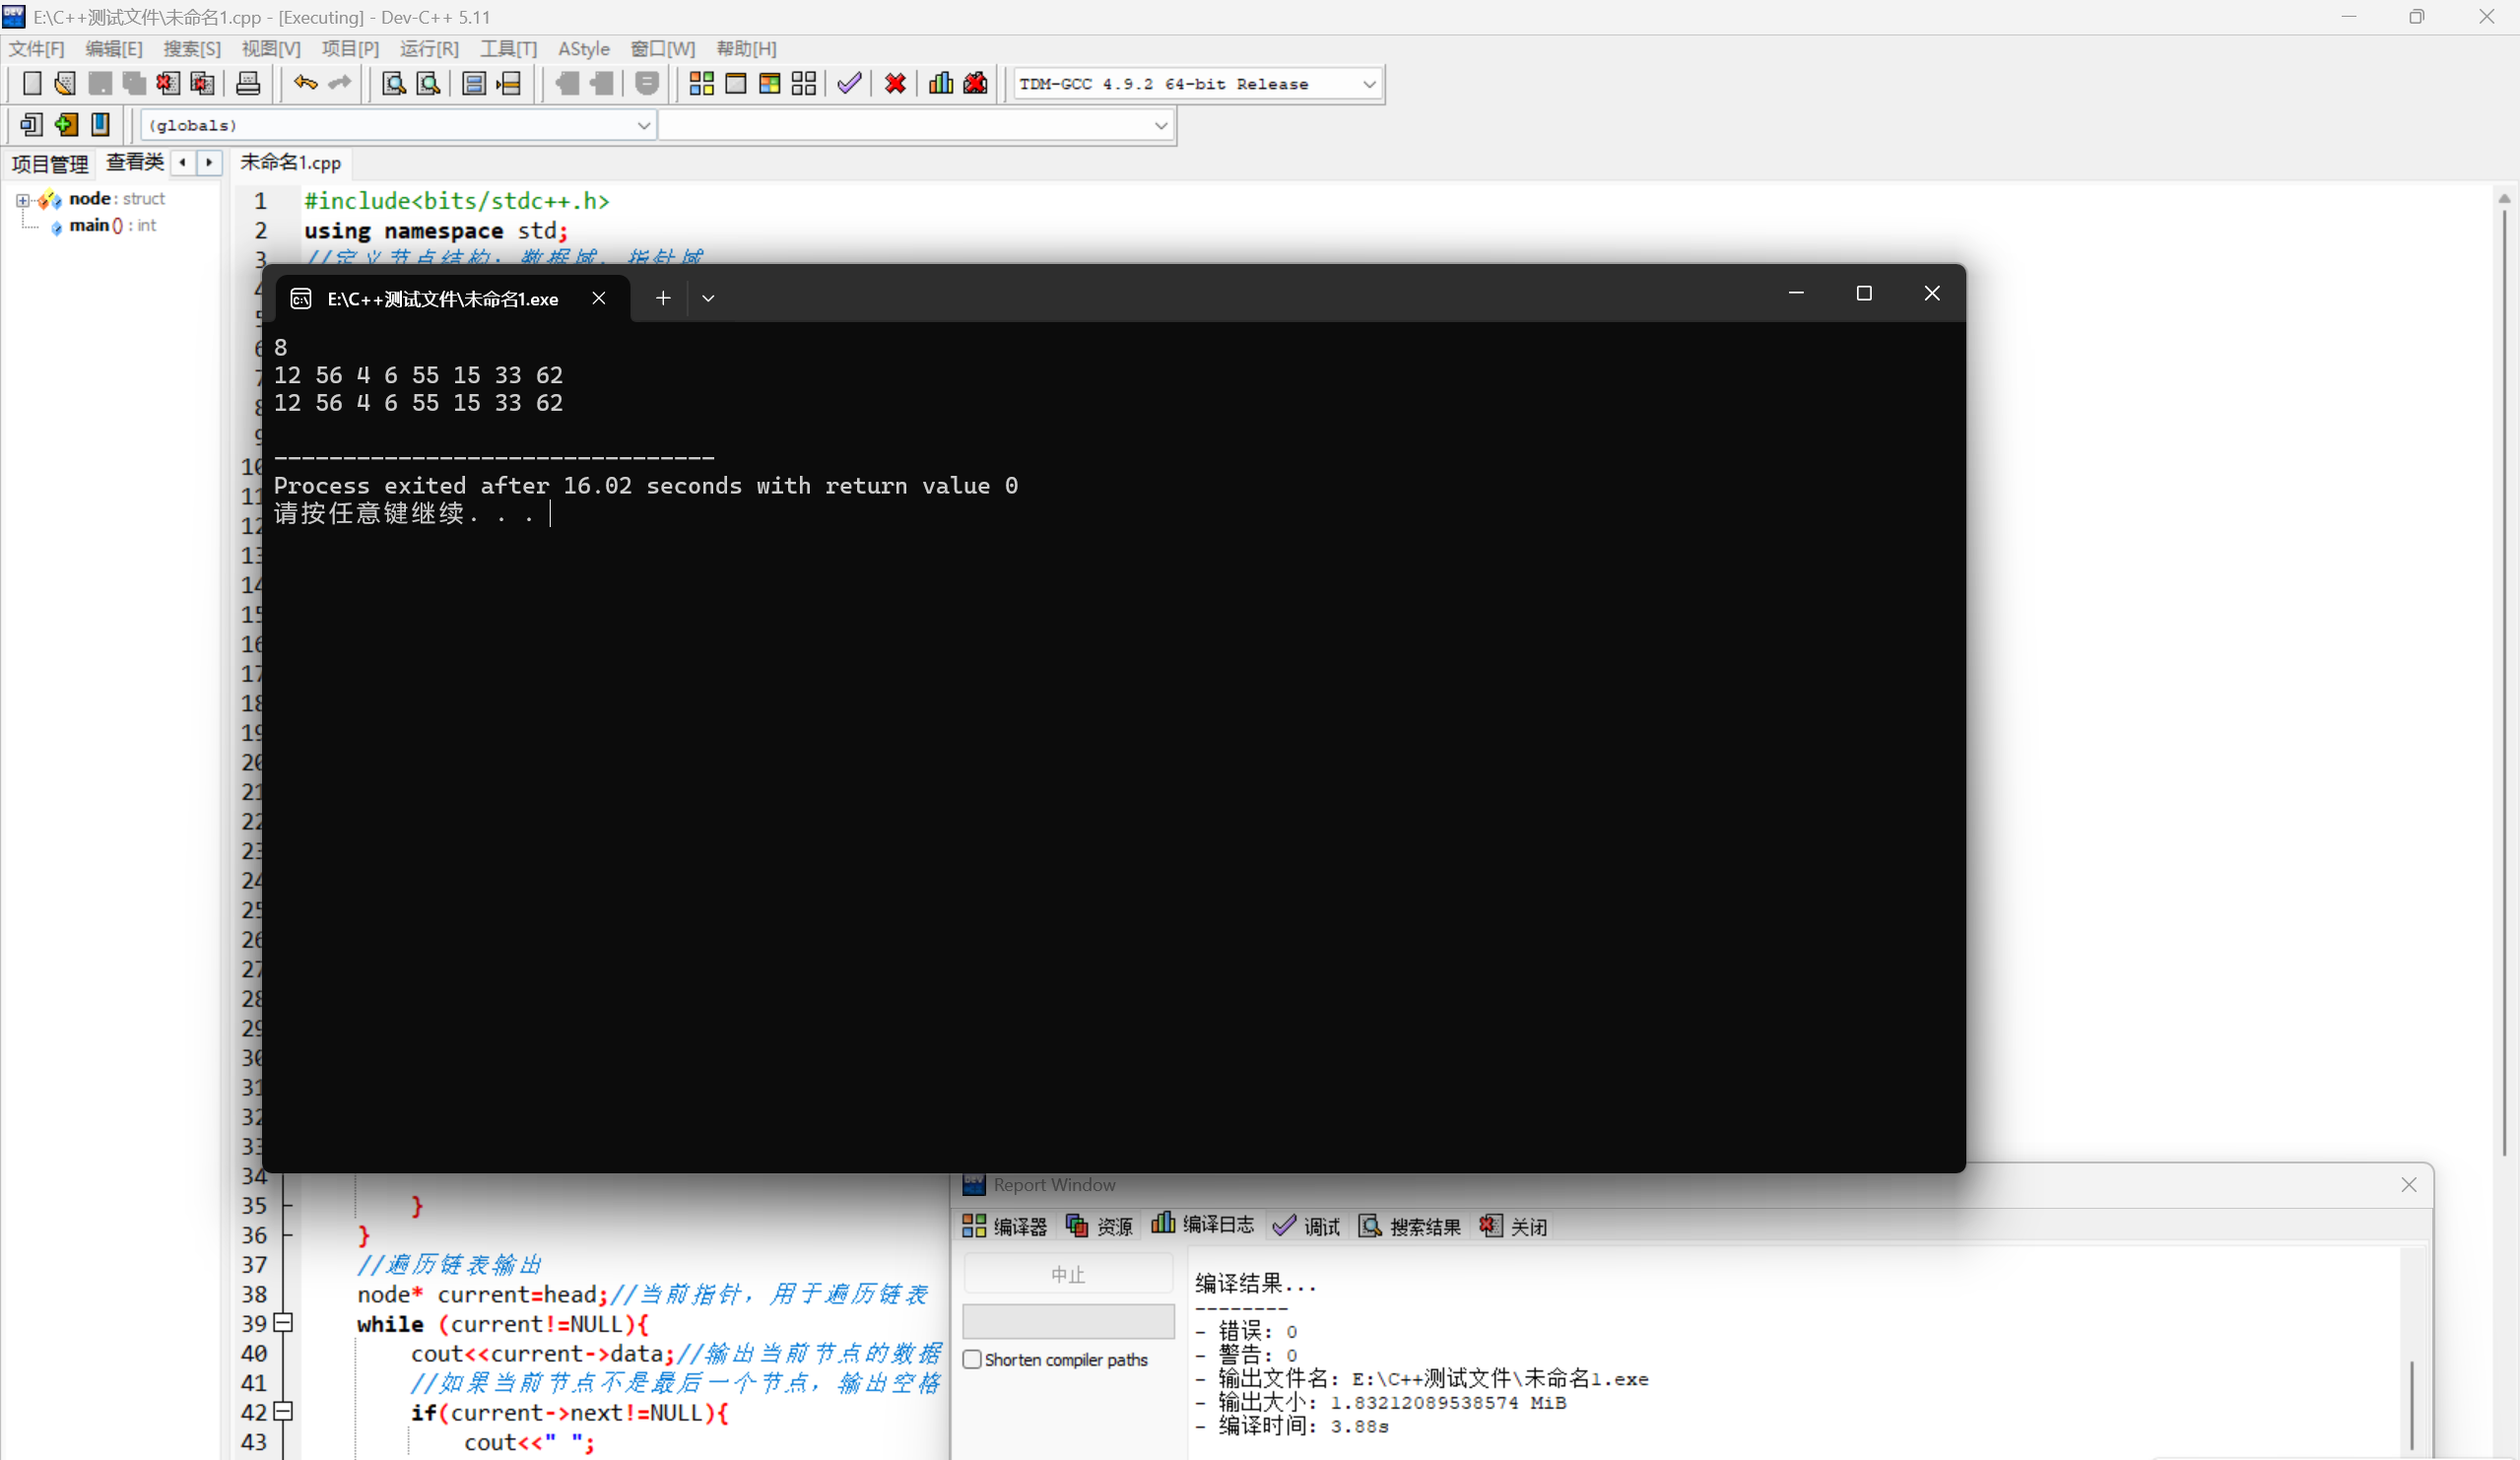Click the Print toolbar icon
The width and height of the screenshot is (2520, 1460).
tap(248, 84)
